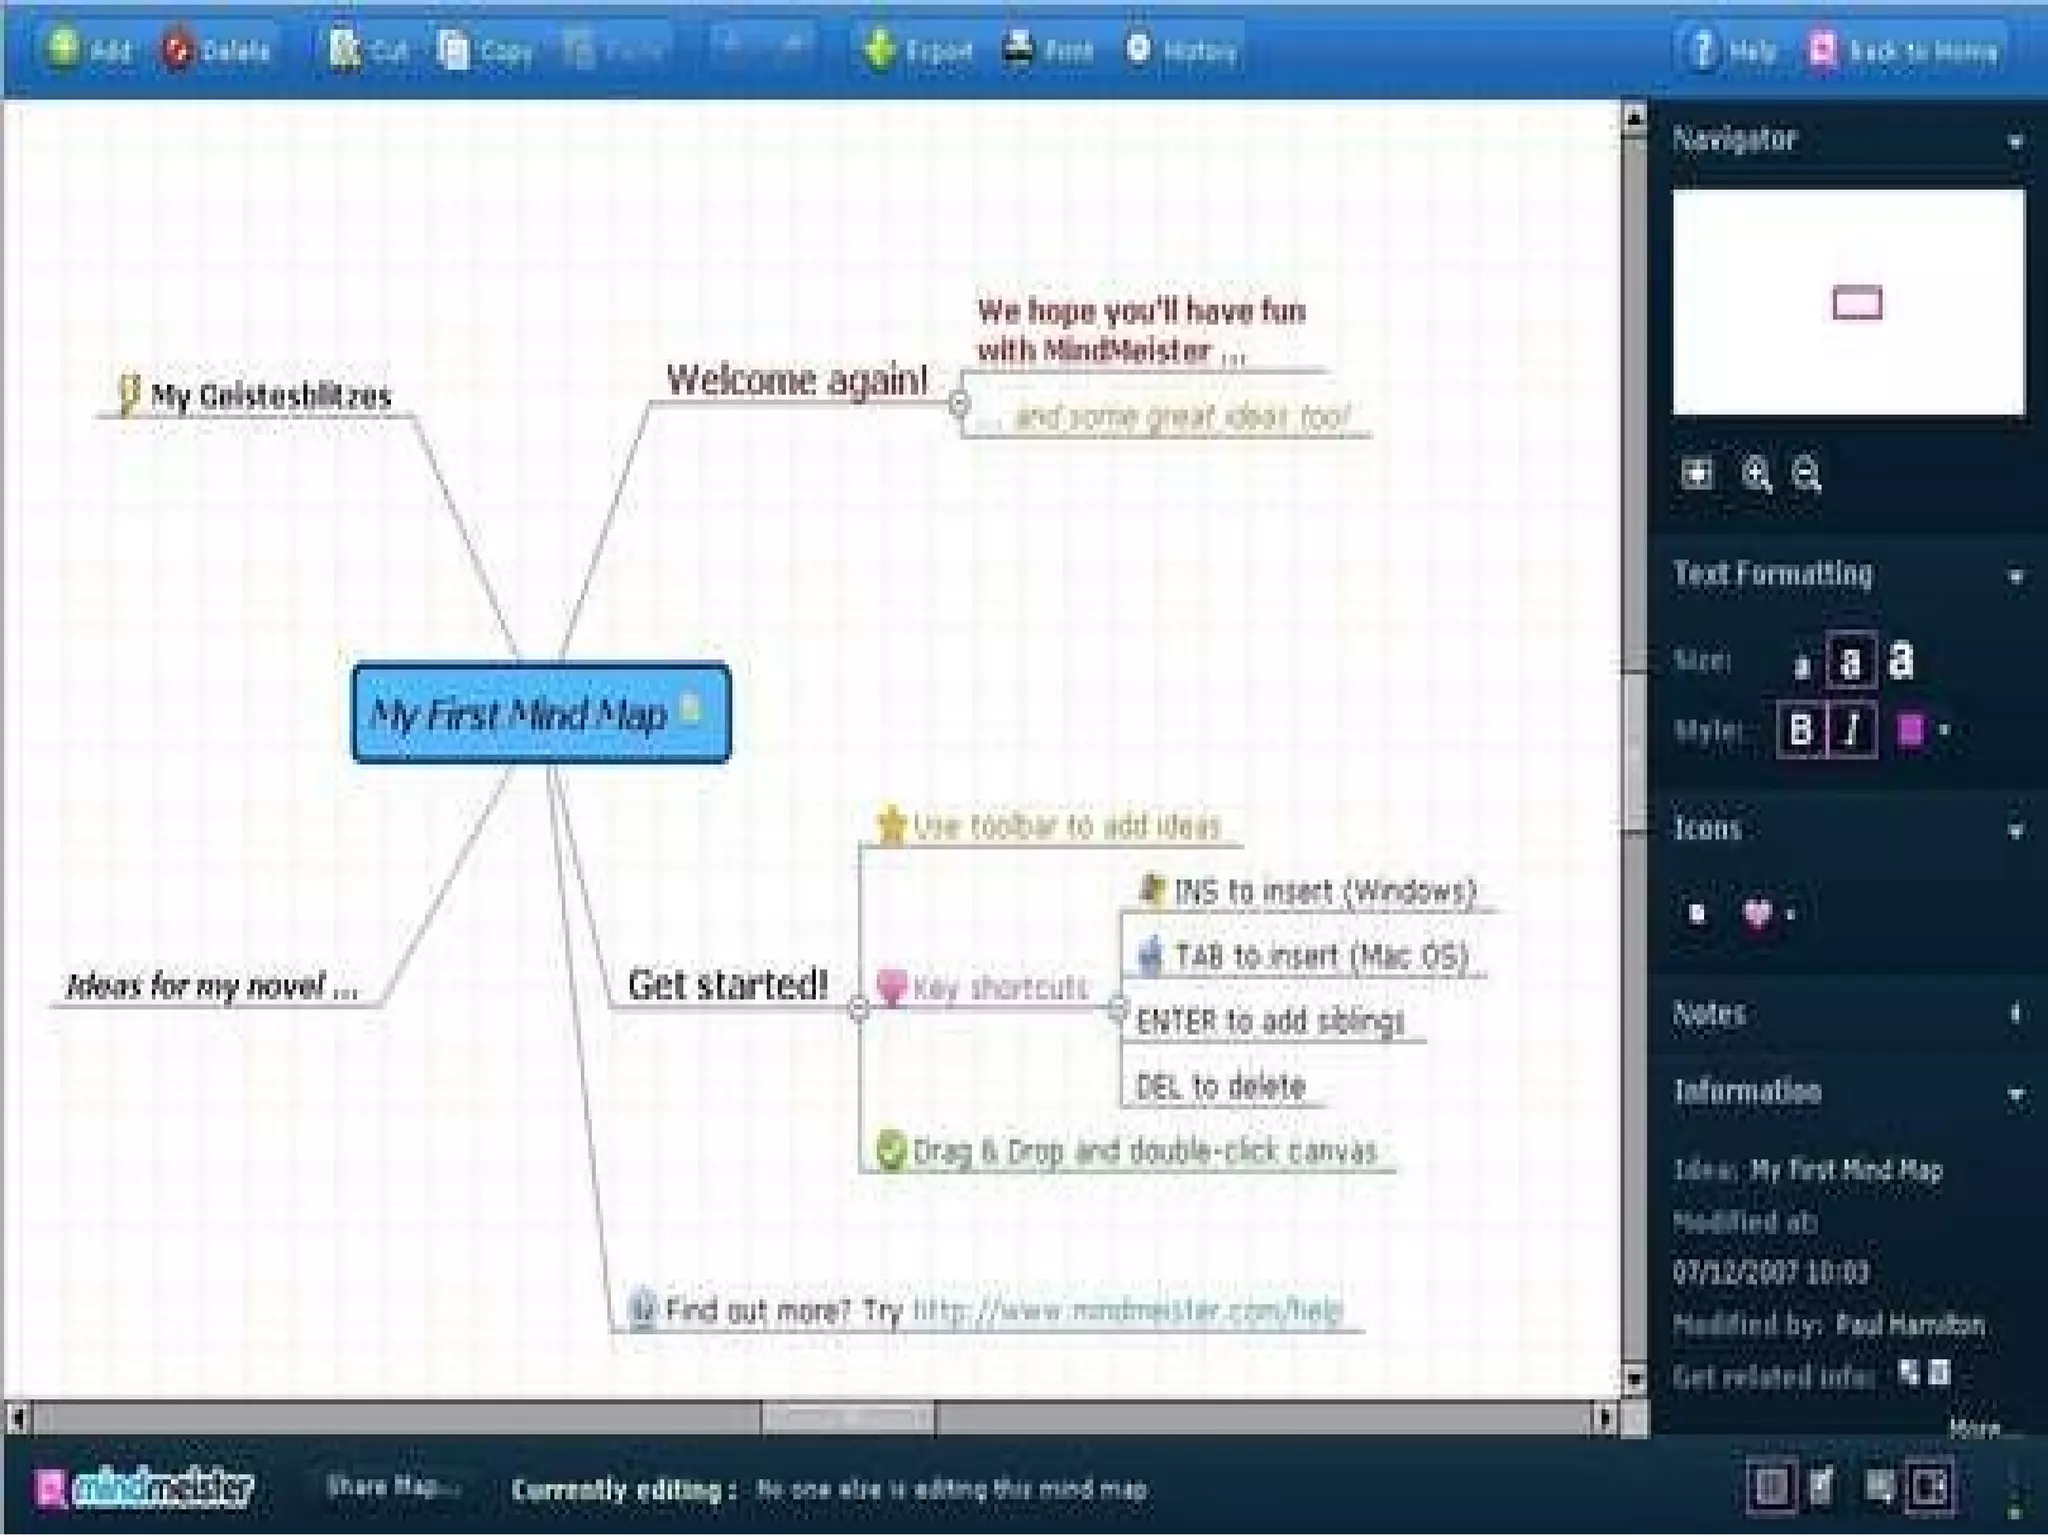Click the Print icon

(1018, 47)
